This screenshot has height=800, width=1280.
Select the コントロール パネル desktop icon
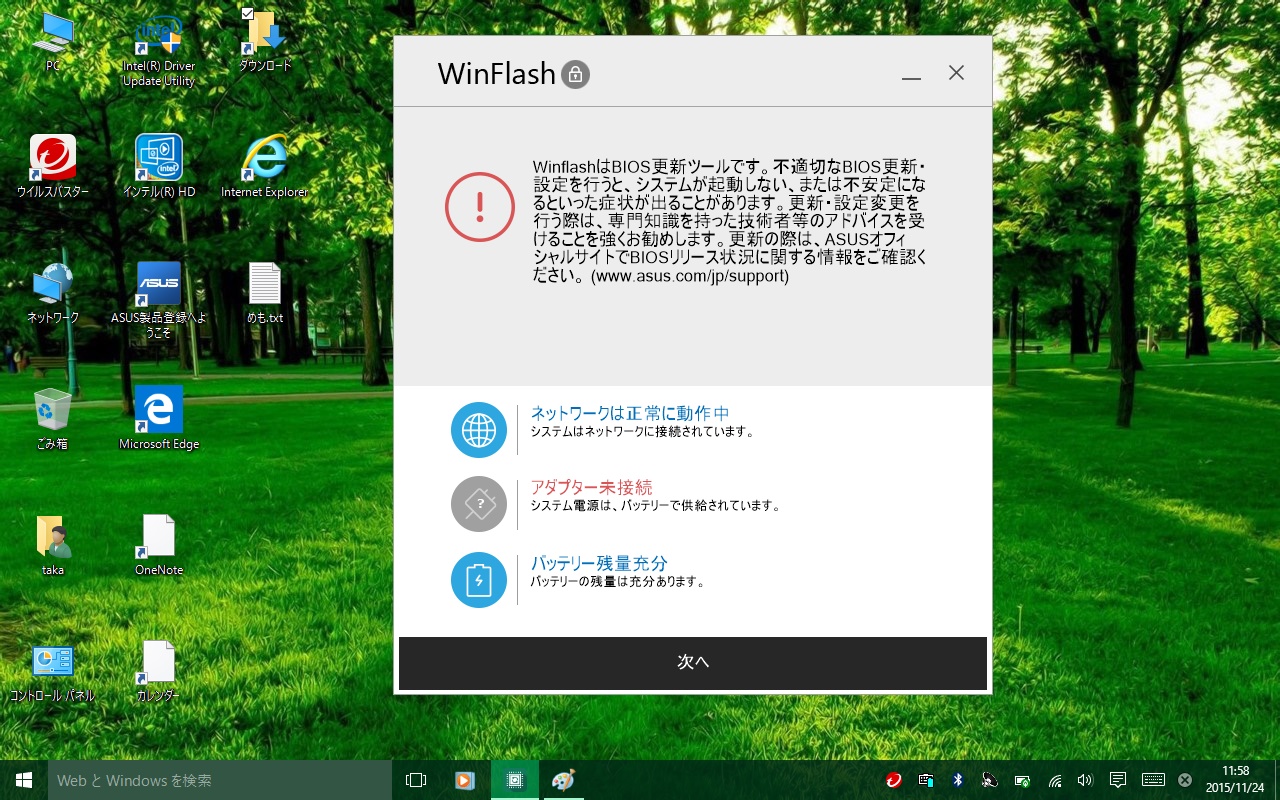click(52, 671)
